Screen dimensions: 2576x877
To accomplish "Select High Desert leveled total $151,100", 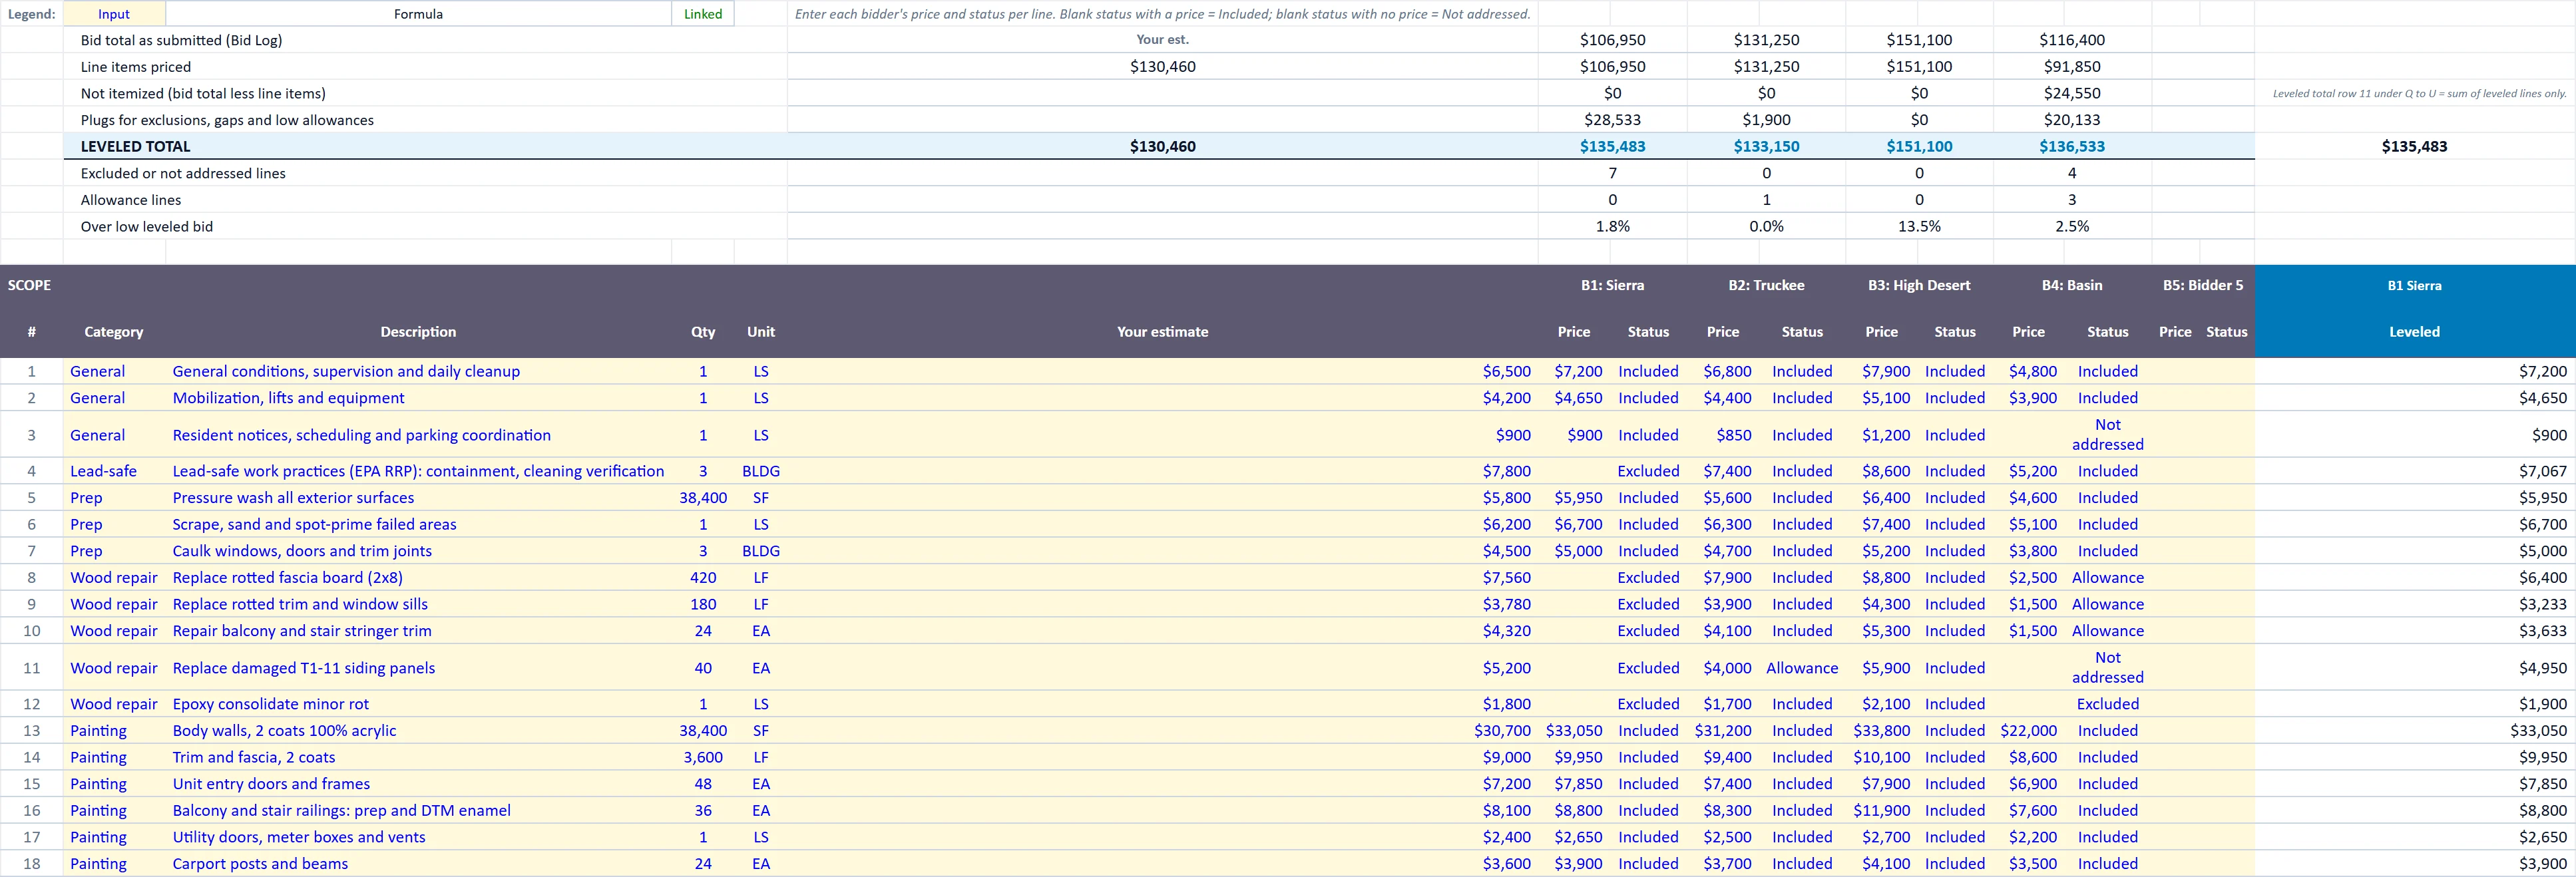I will pos(1919,146).
